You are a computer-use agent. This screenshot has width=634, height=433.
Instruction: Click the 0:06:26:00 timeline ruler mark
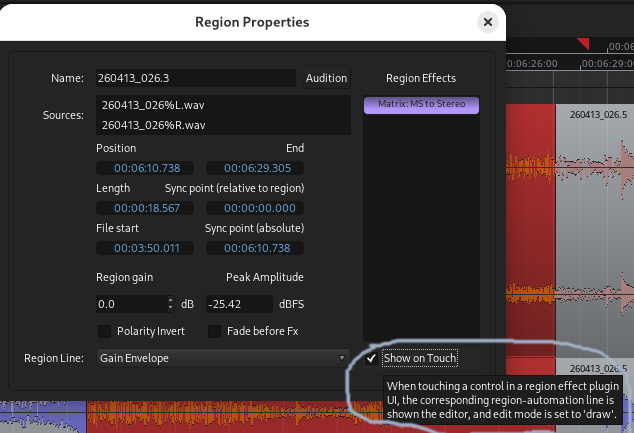[x=532, y=63]
